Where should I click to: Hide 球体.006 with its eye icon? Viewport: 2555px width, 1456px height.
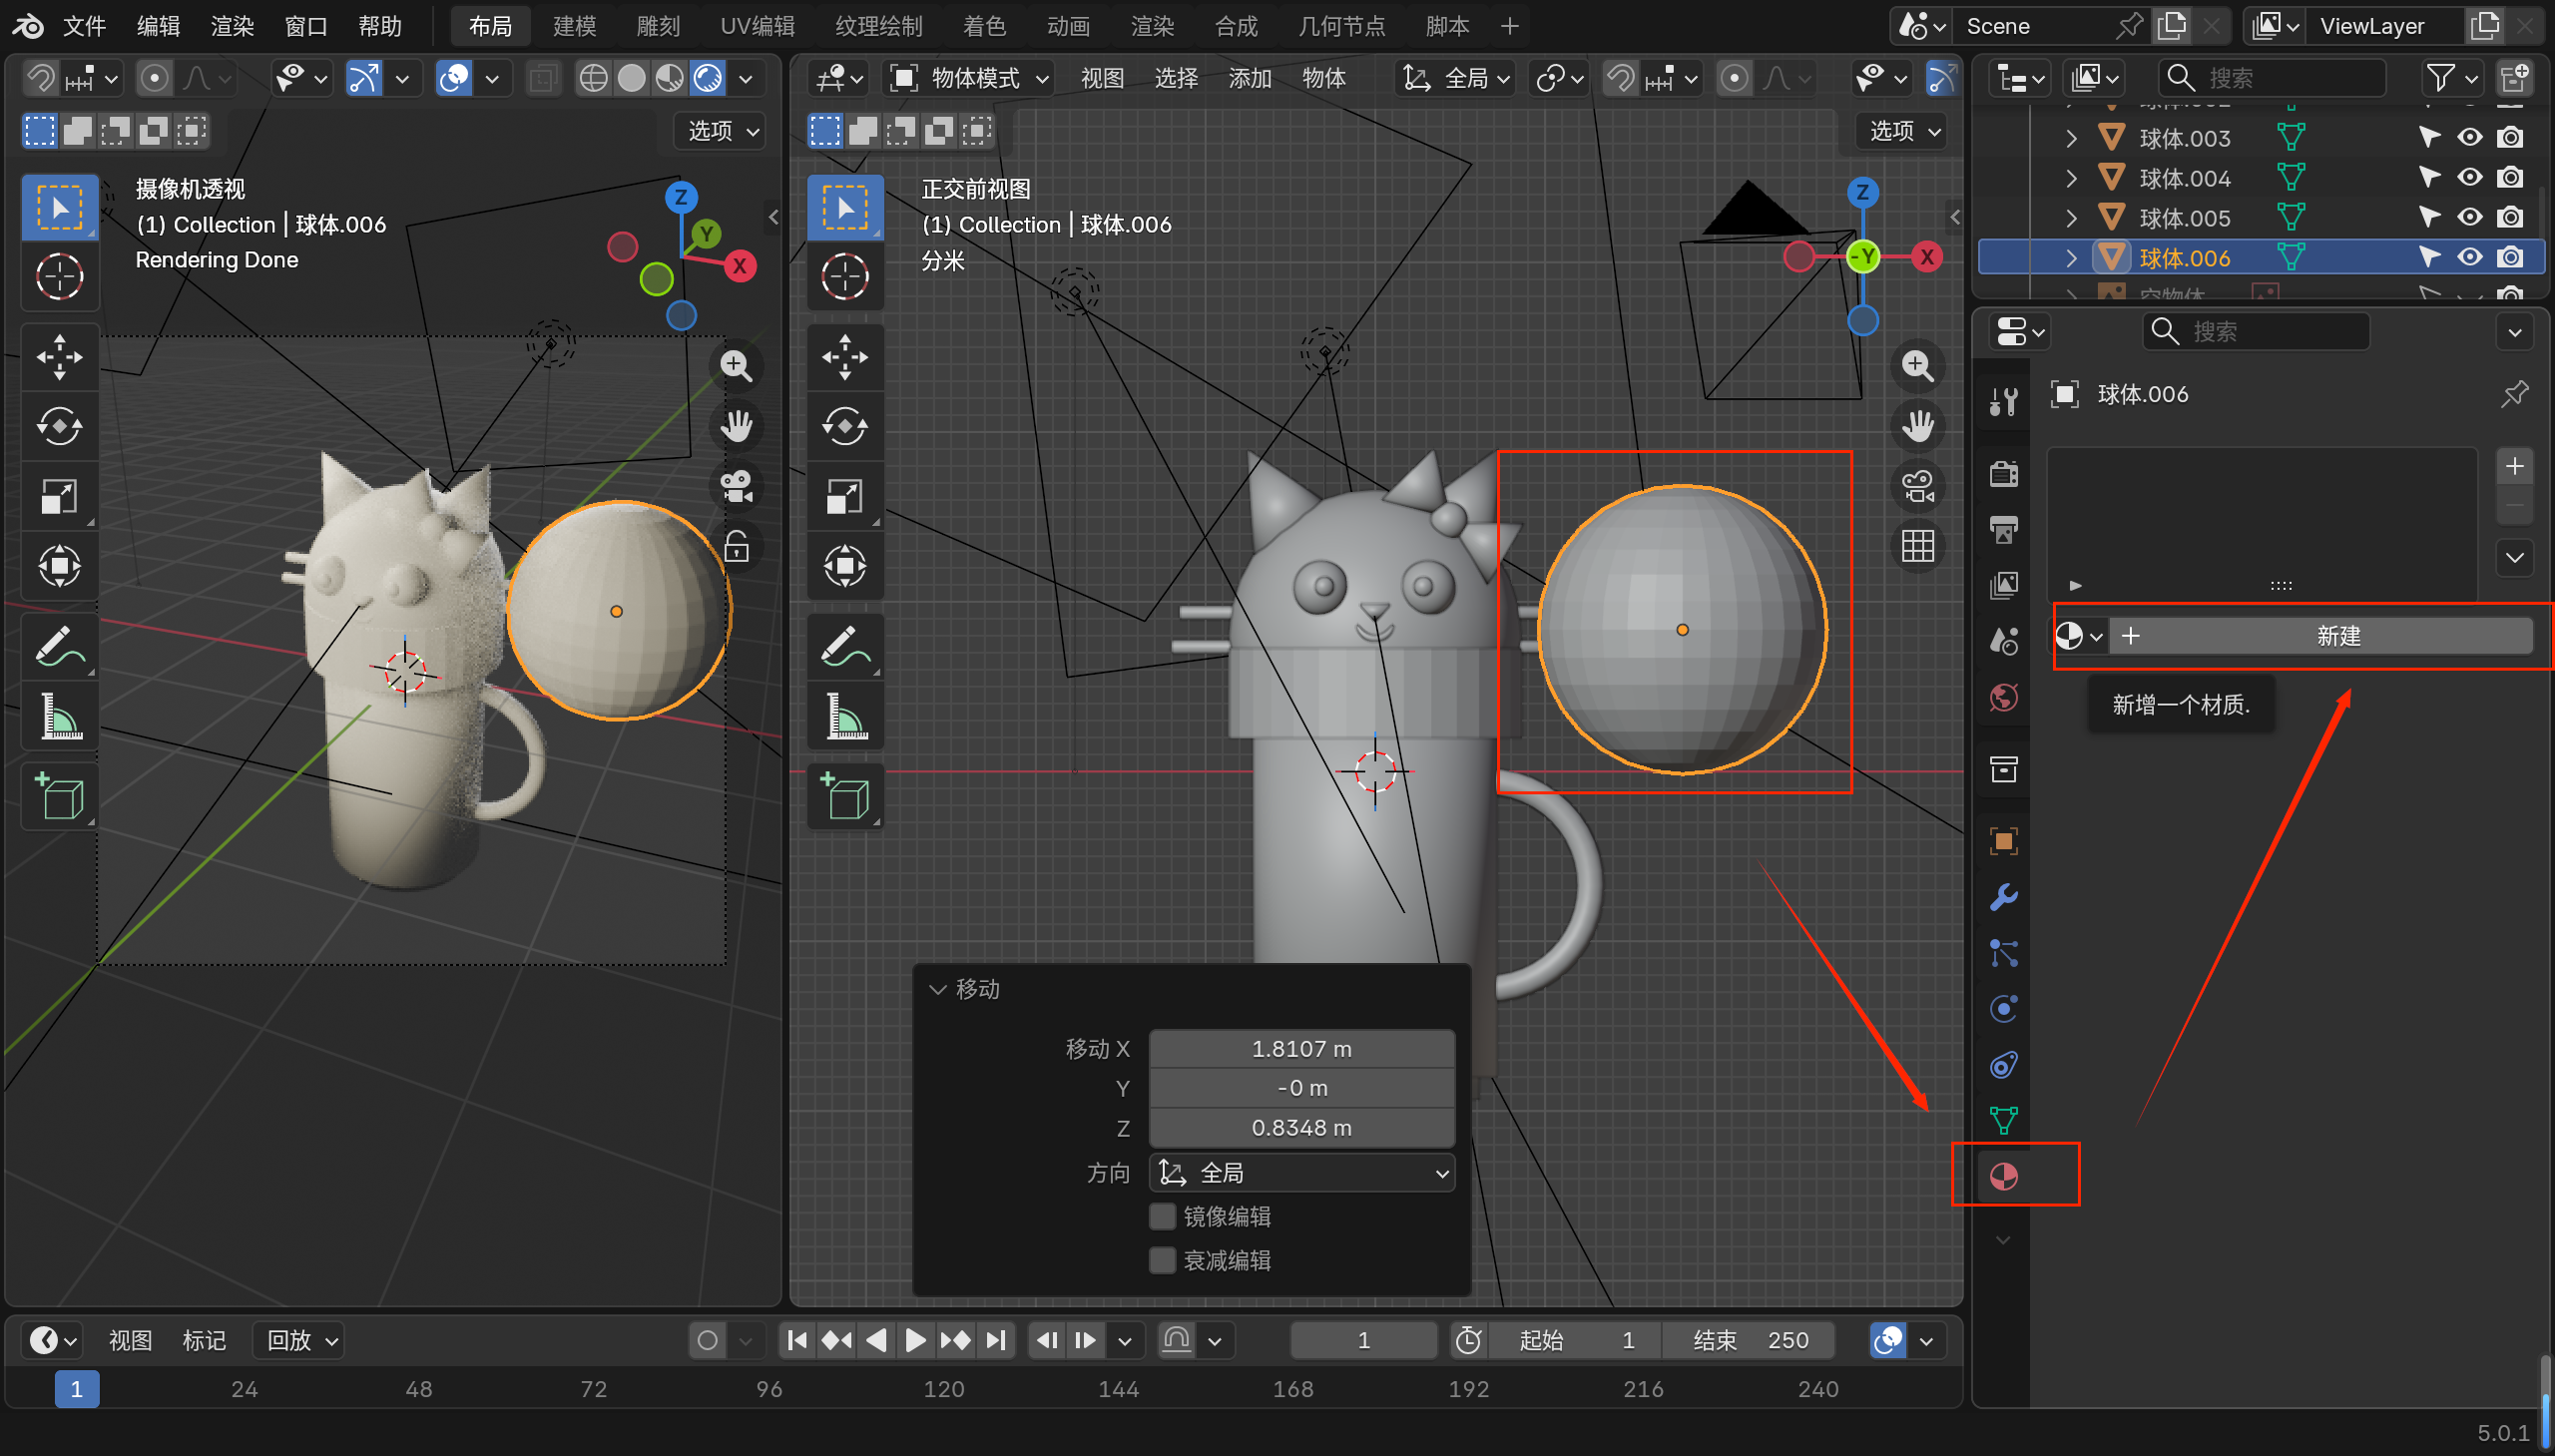2469,258
